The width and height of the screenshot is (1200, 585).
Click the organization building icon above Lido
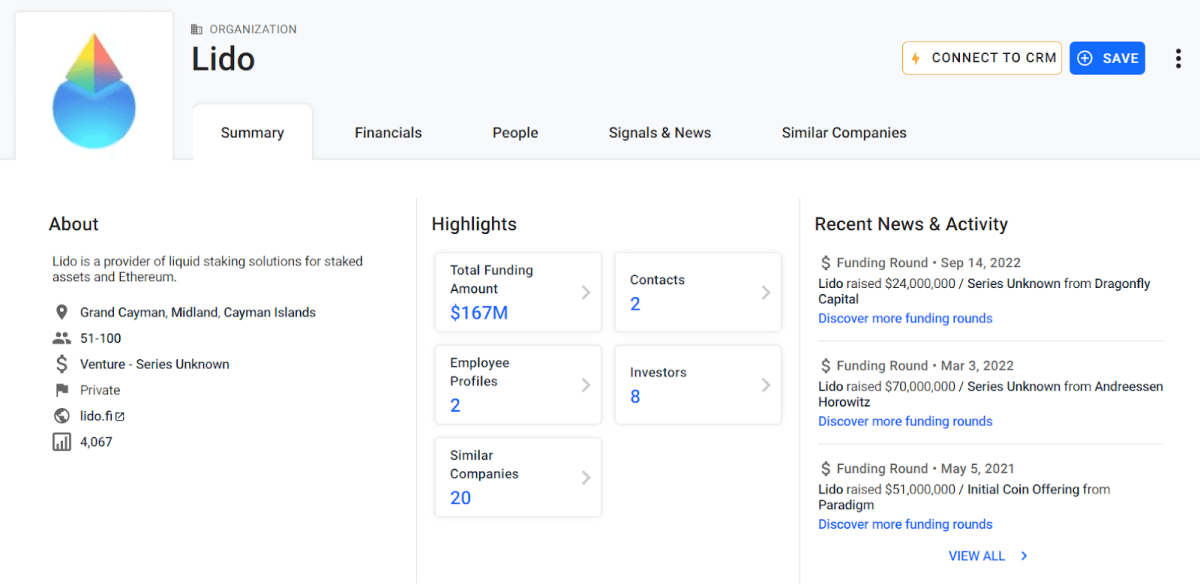click(x=197, y=30)
